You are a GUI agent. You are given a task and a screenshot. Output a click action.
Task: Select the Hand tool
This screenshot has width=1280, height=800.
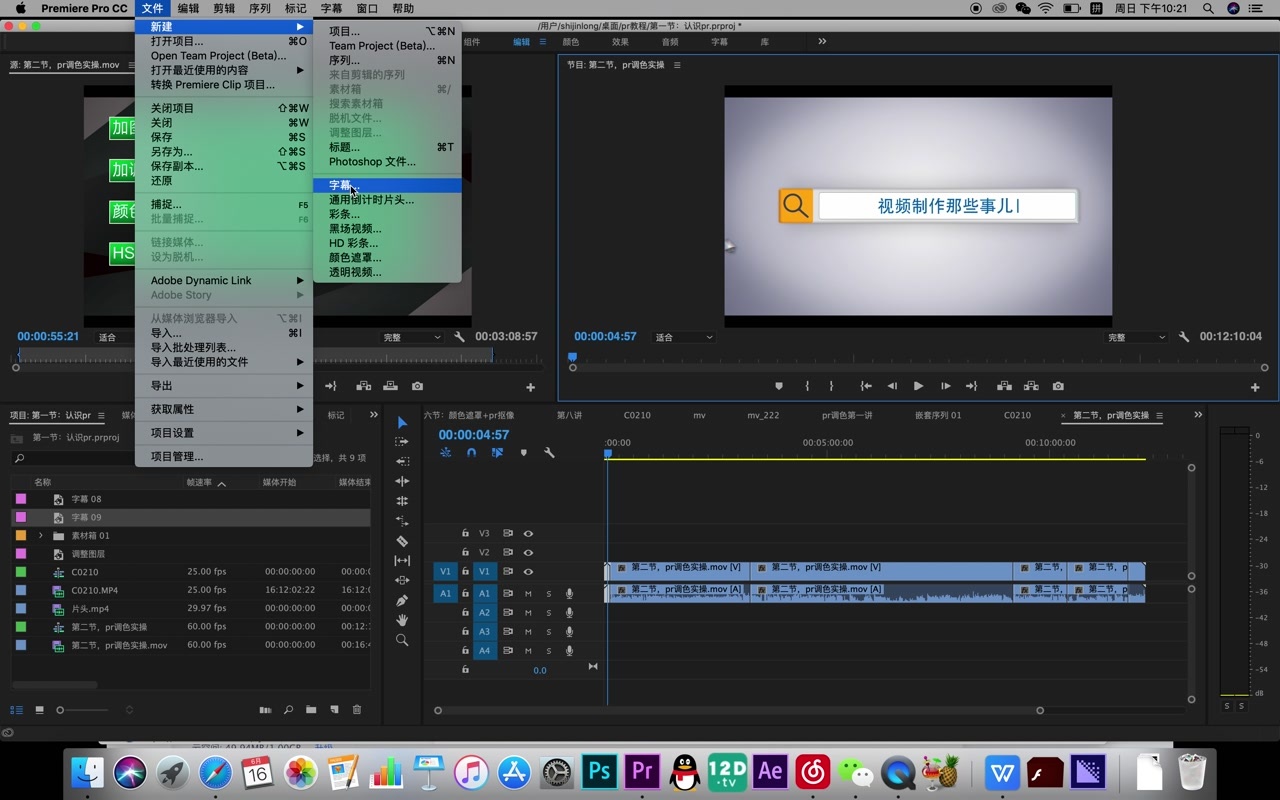point(402,620)
